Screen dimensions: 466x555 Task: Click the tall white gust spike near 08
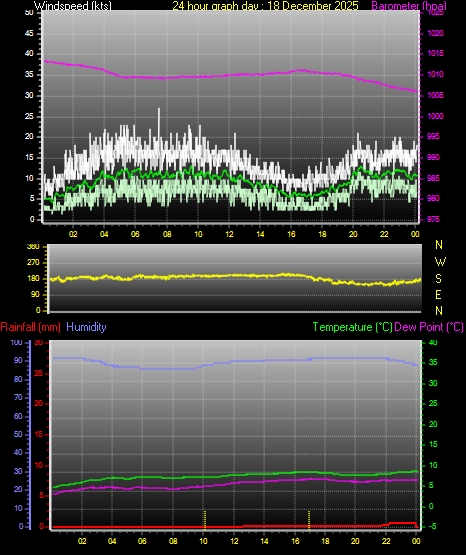click(x=159, y=124)
